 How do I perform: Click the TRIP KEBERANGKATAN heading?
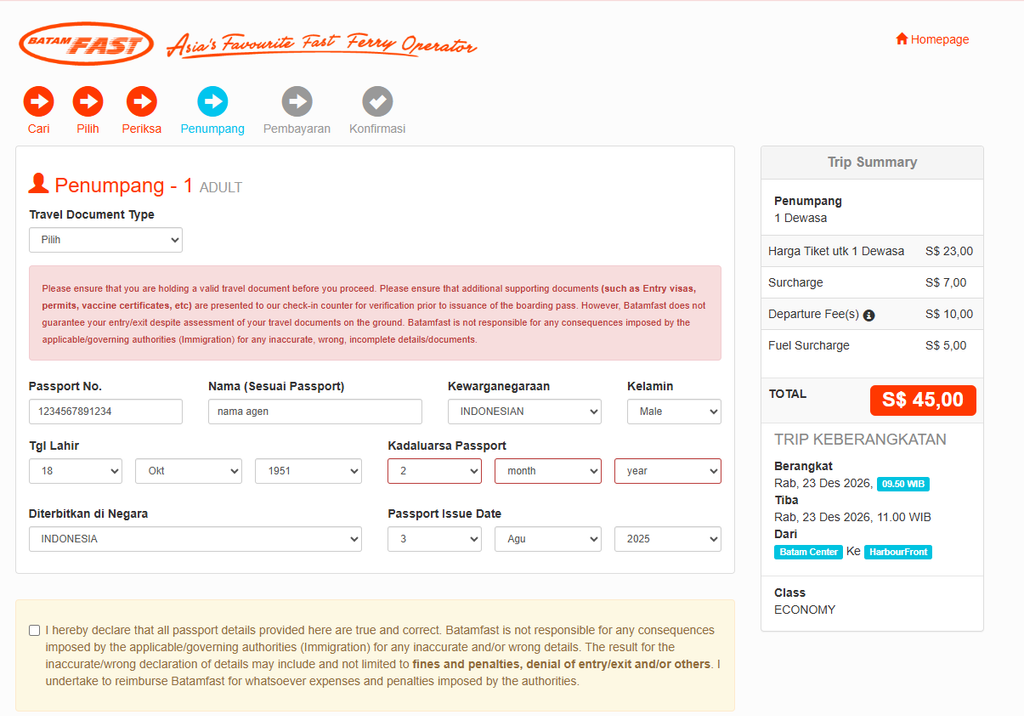(860, 440)
